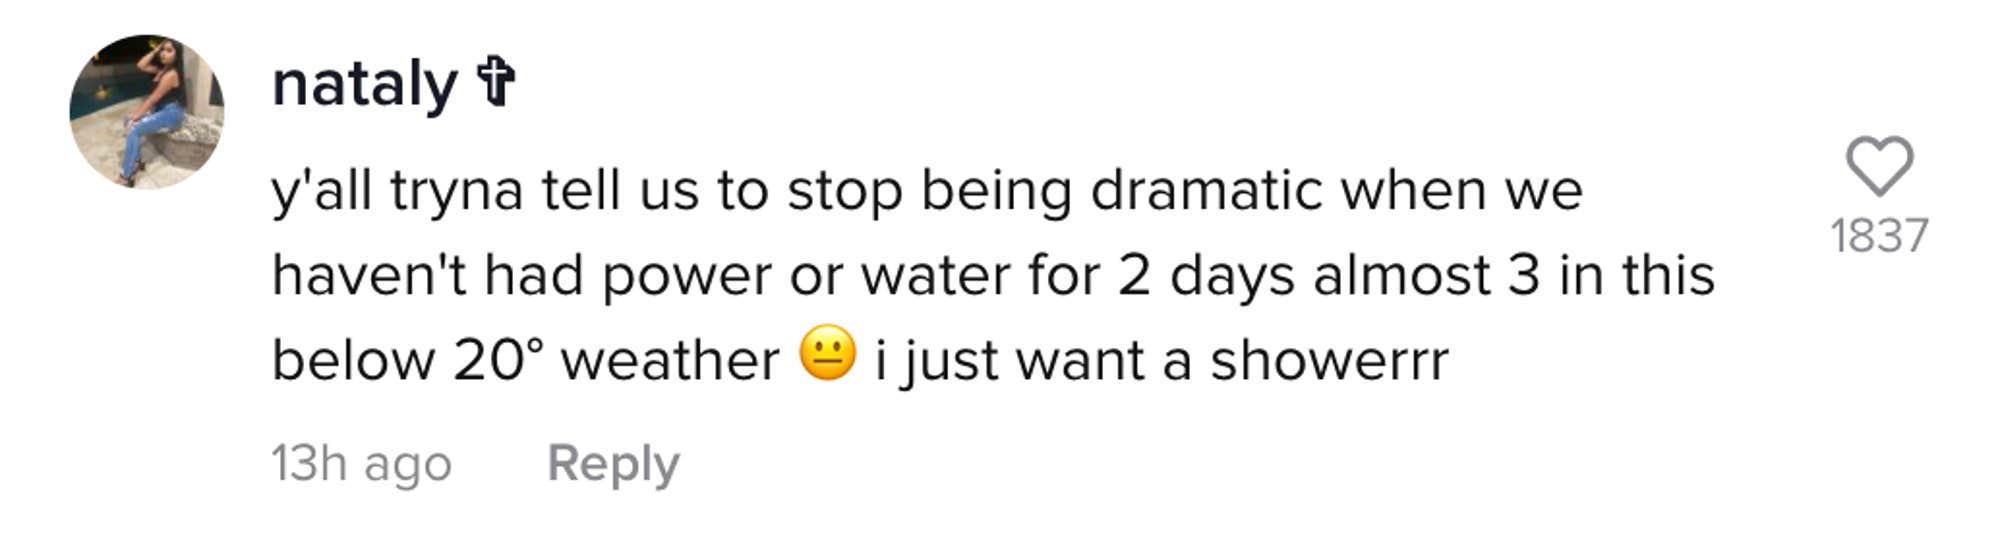Click the word 'below' in the comment
This screenshot has height=542, width=2000.
point(353,360)
